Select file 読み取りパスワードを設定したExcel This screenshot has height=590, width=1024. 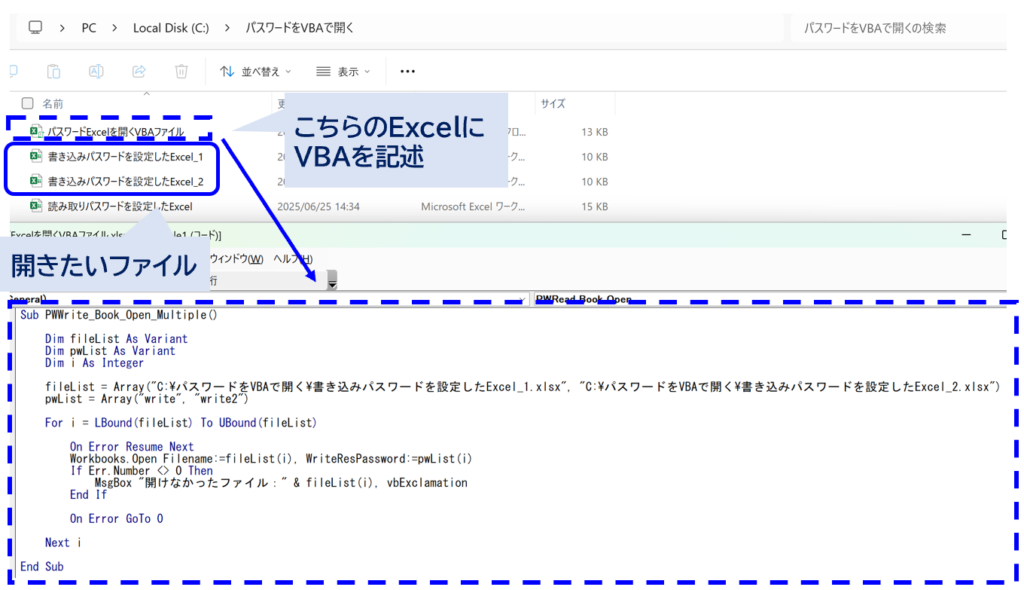120,206
